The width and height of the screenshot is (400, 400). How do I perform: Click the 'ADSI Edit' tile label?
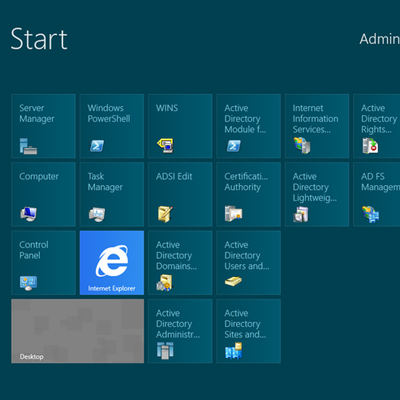click(x=174, y=176)
